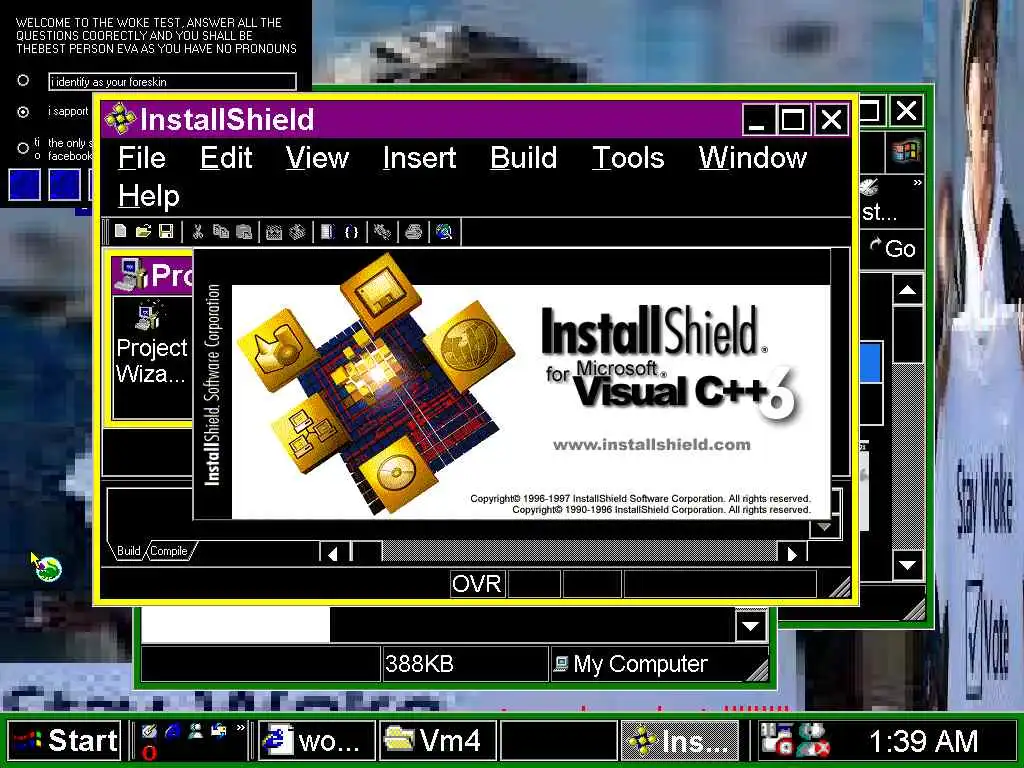Click the Save floppy disk icon
The height and width of the screenshot is (768, 1024).
click(x=166, y=231)
